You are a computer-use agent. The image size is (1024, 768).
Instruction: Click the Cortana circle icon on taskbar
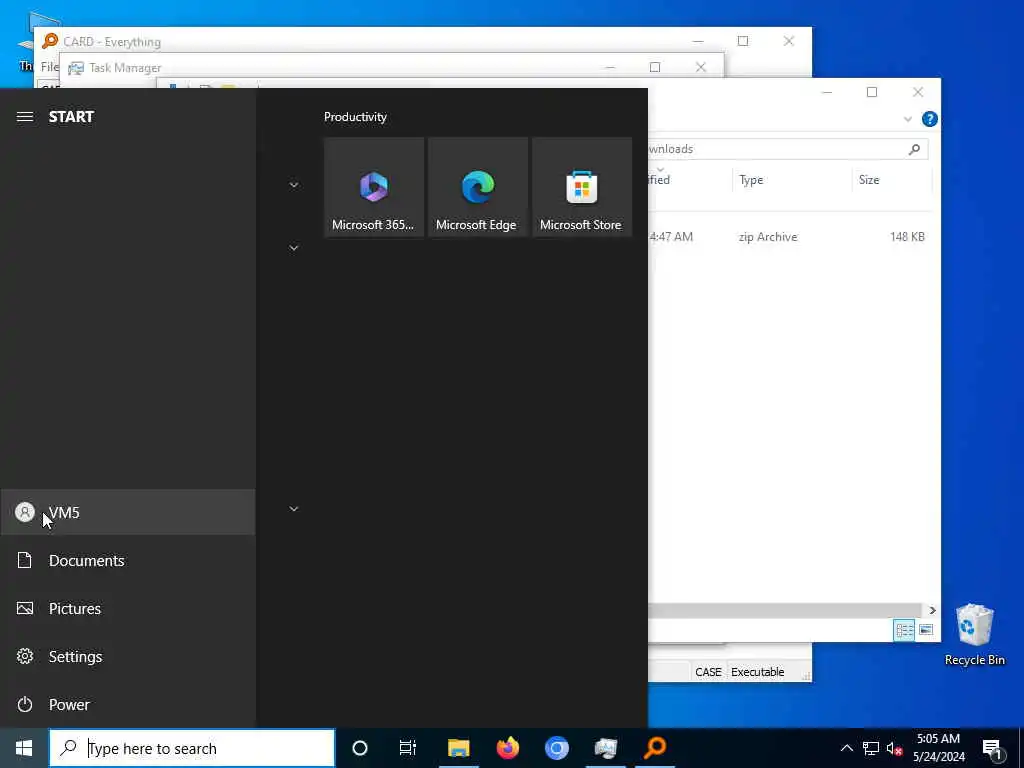pos(360,748)
